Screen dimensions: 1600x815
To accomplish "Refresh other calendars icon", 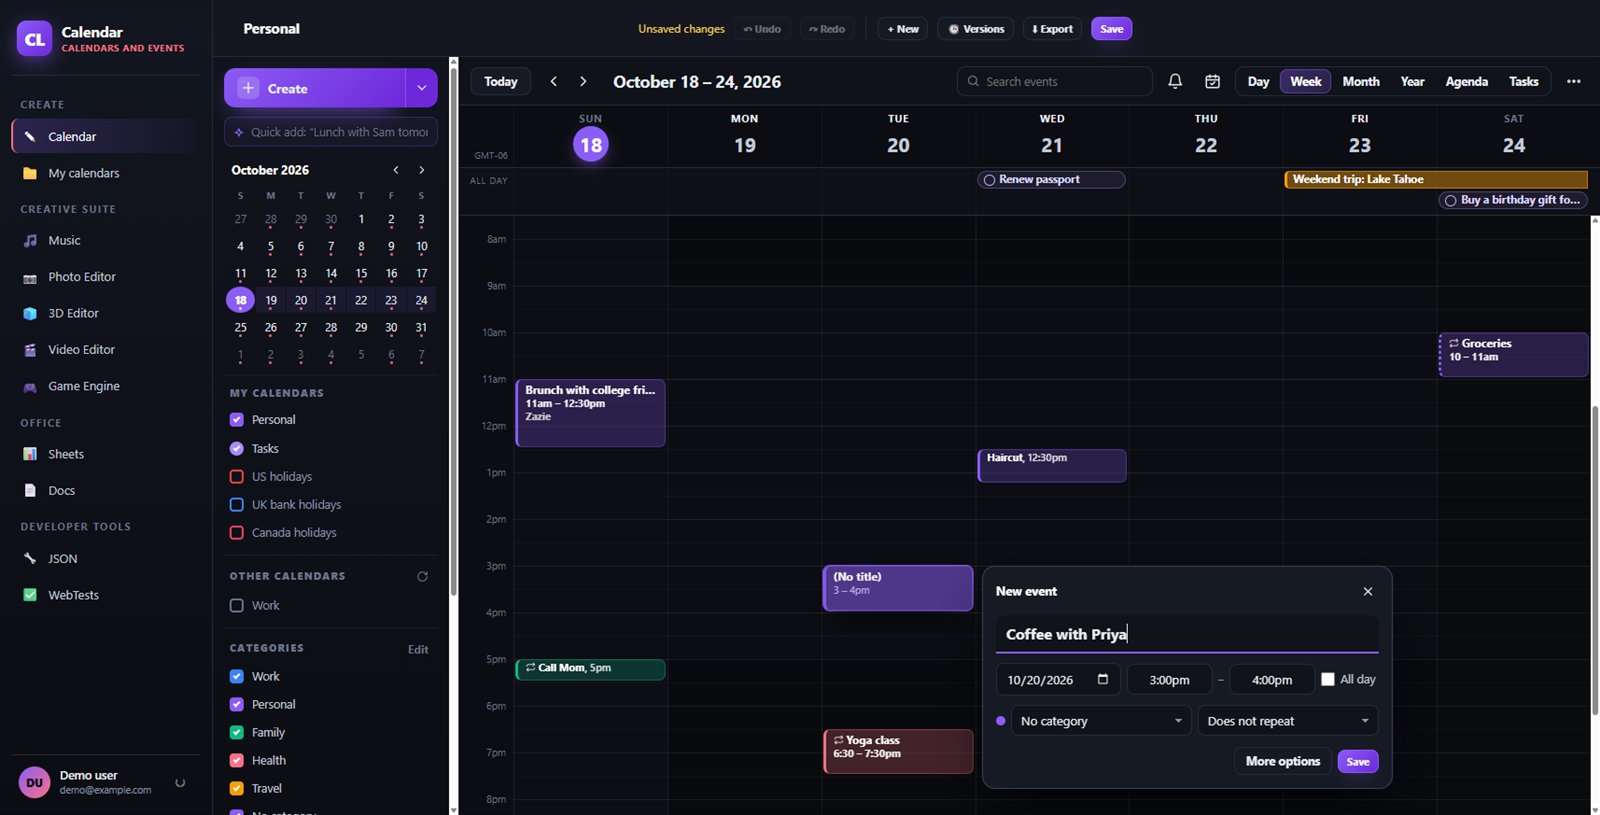I will pos(422,576).
